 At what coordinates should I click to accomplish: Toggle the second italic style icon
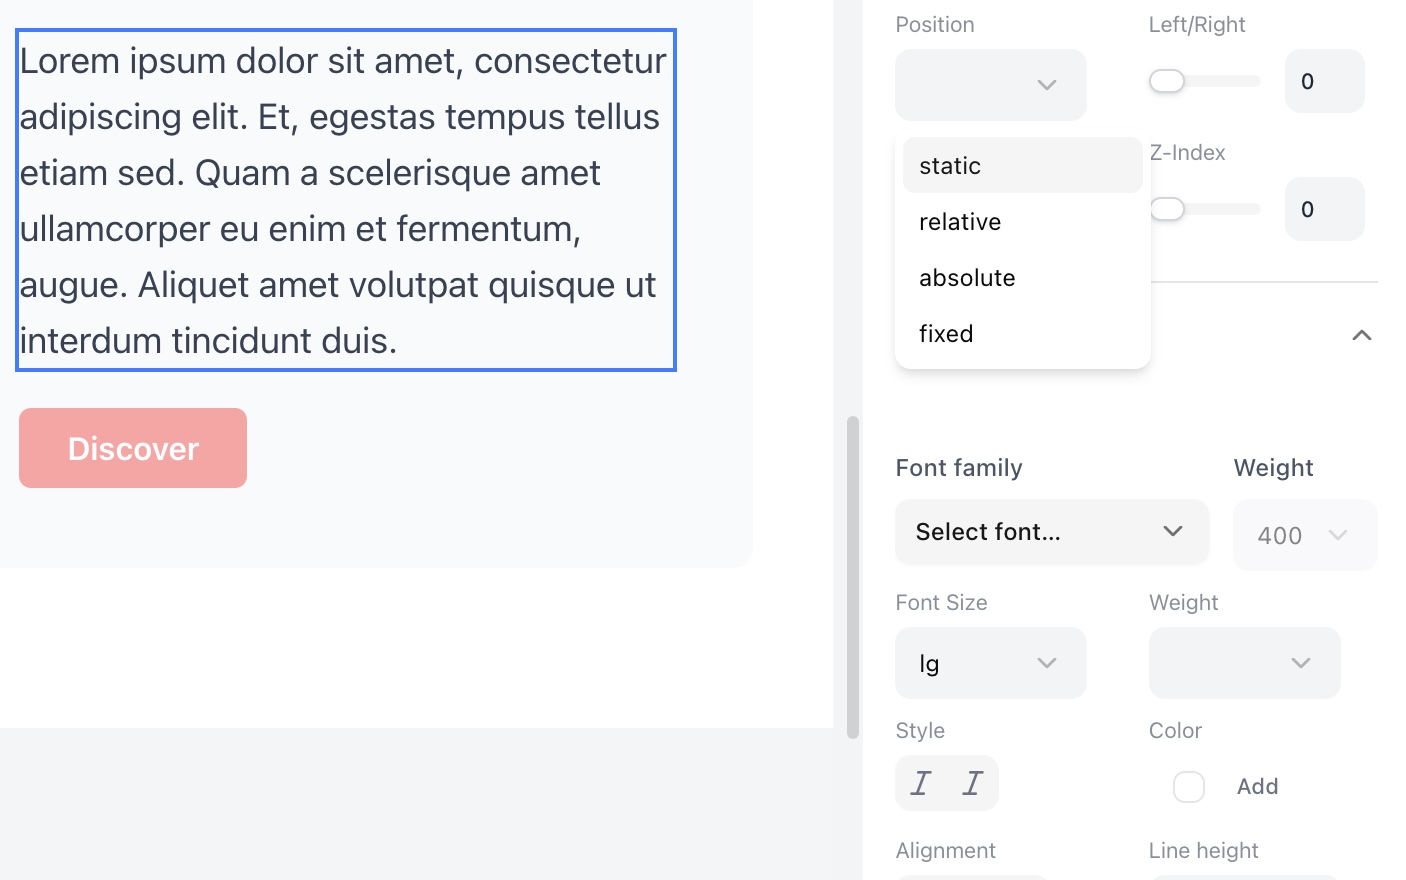point(972,783)
